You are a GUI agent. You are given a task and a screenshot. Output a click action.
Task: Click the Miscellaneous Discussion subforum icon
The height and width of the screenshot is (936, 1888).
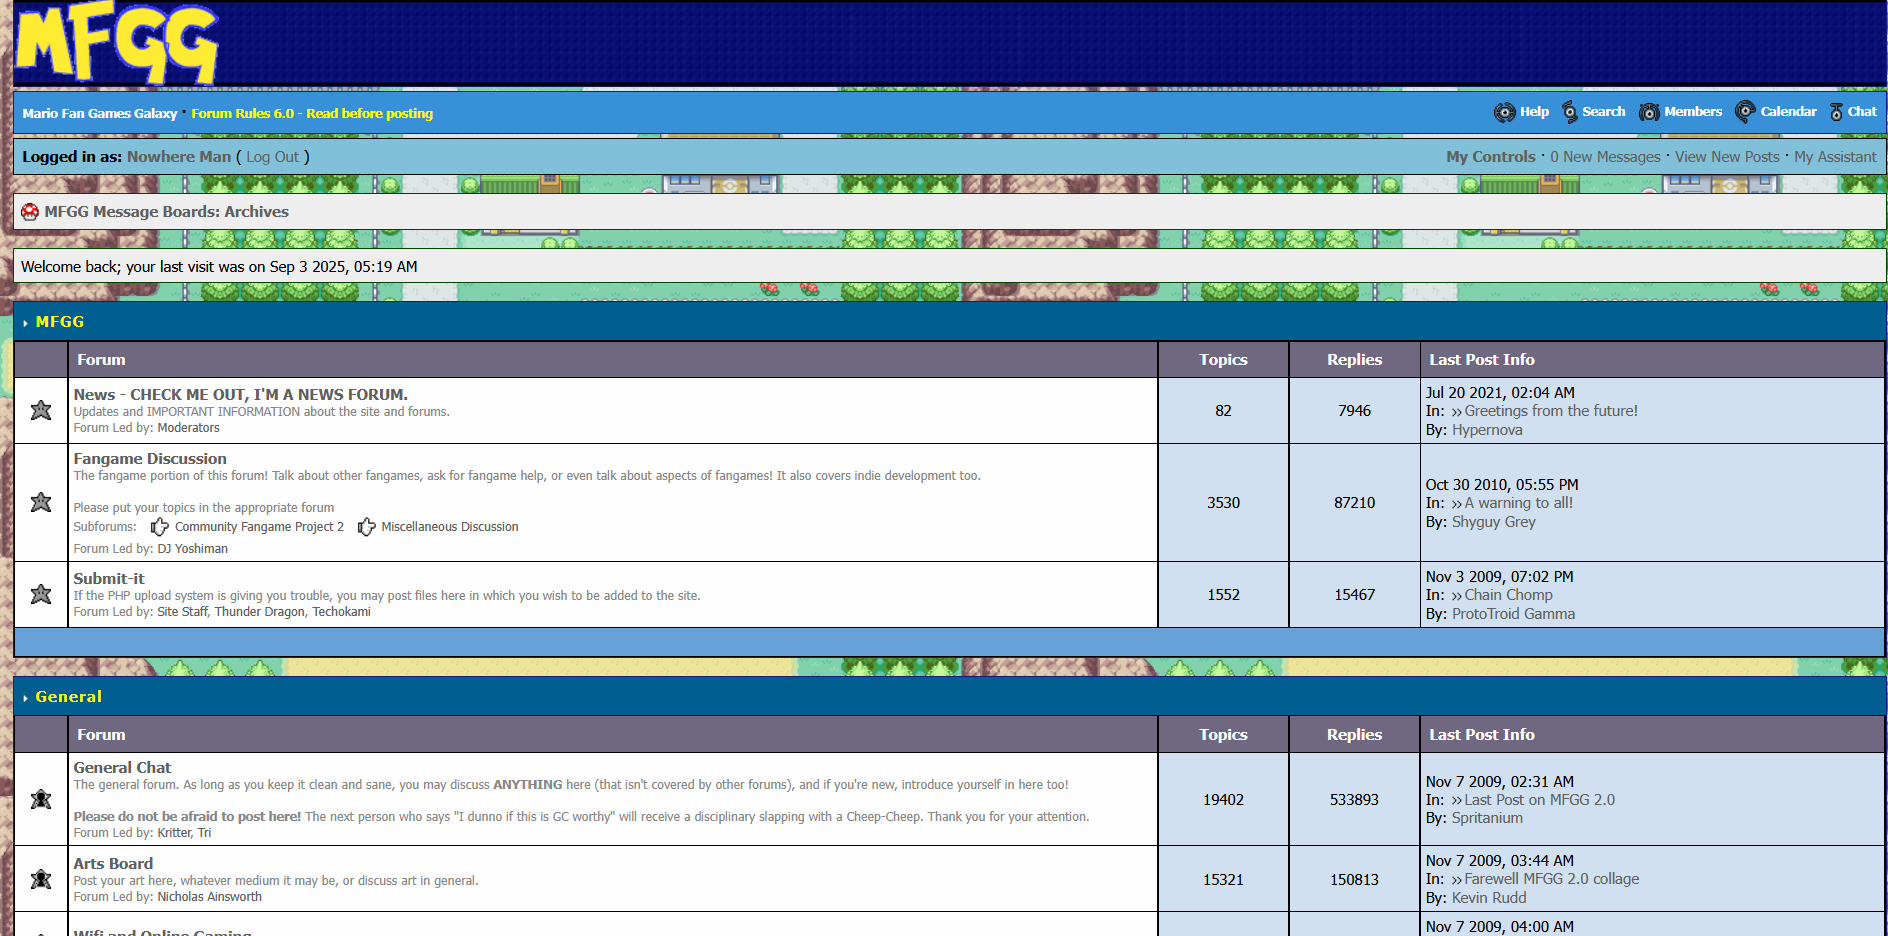coord(367,527)
